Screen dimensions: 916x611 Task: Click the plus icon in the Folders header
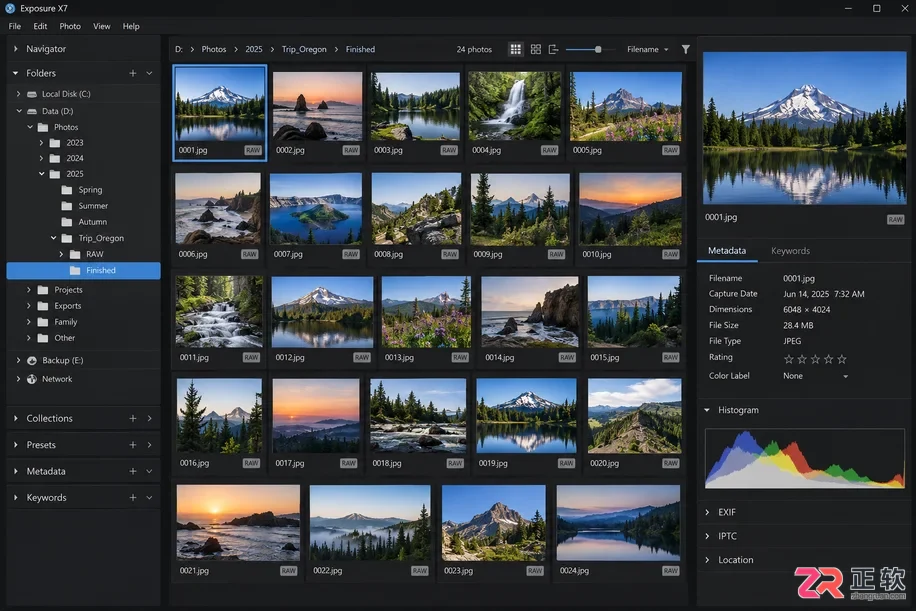(133, 73)
